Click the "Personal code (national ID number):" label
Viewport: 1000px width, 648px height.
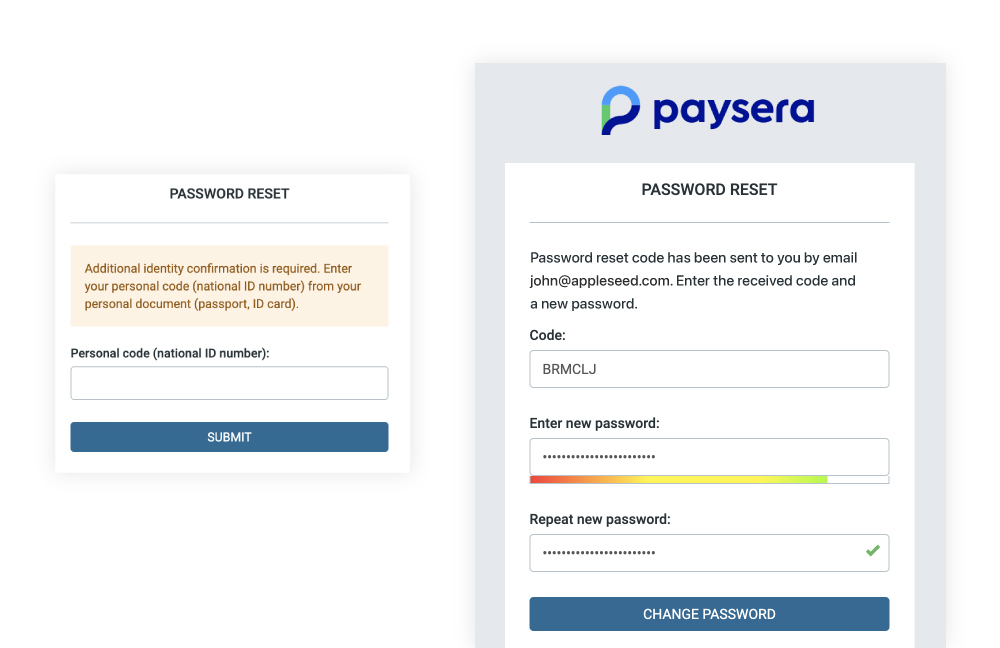[x=170, y=353]
